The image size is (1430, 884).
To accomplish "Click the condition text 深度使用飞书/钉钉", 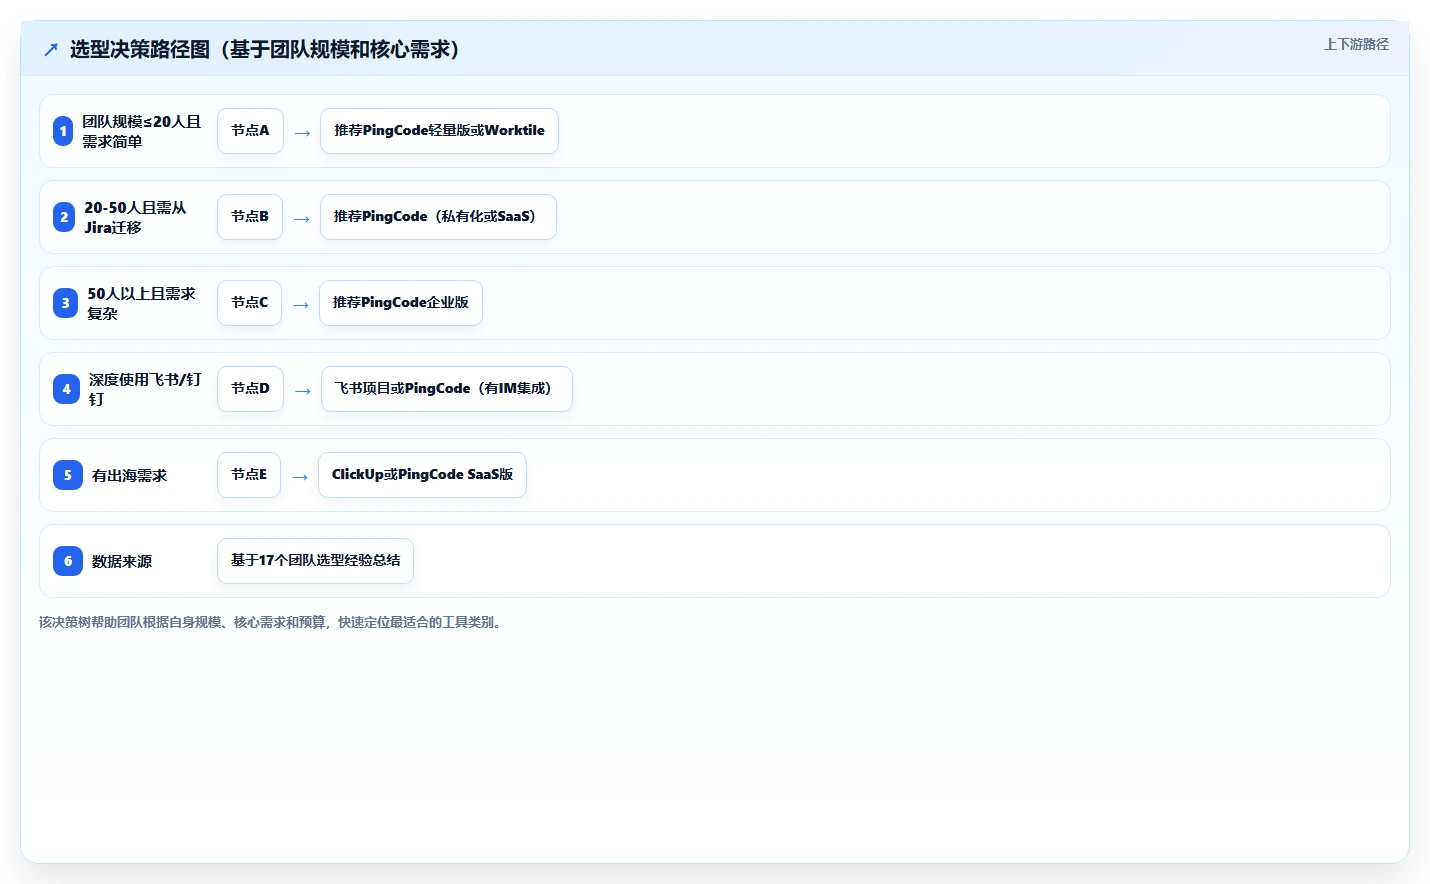I will coord(145,389).
